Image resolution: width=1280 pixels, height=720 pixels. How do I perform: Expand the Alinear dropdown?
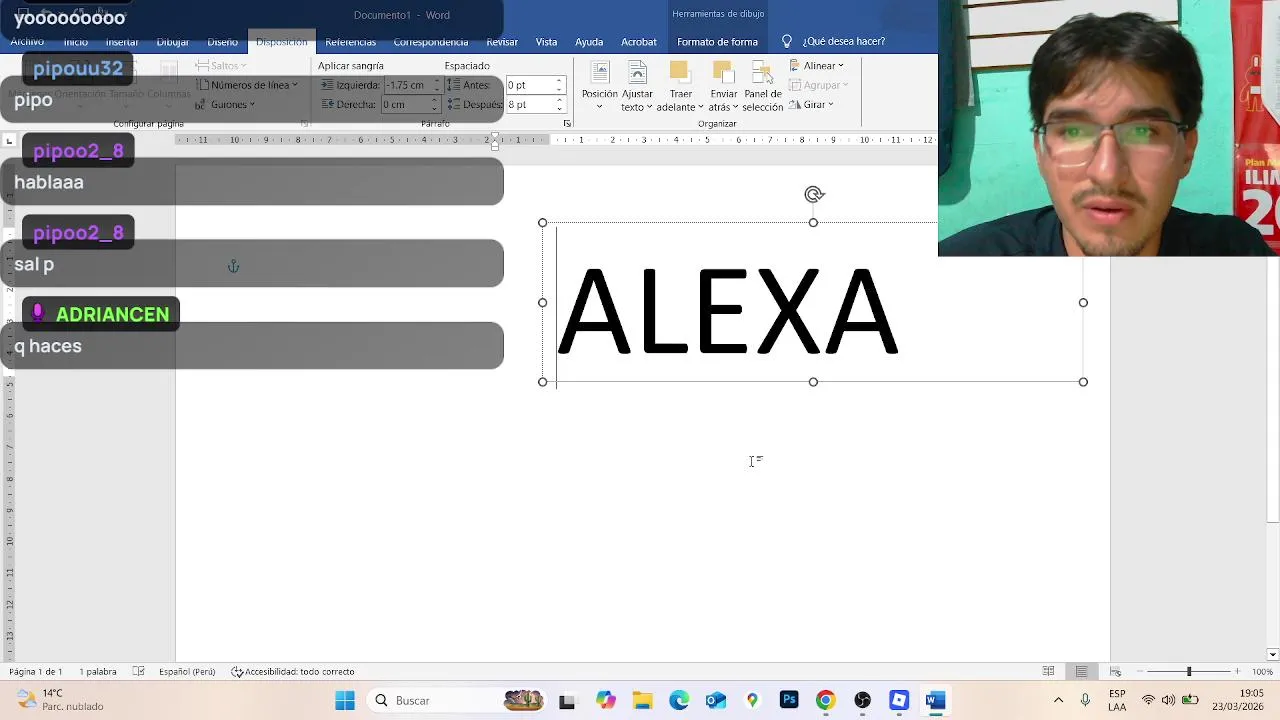[x=817, y=66]
